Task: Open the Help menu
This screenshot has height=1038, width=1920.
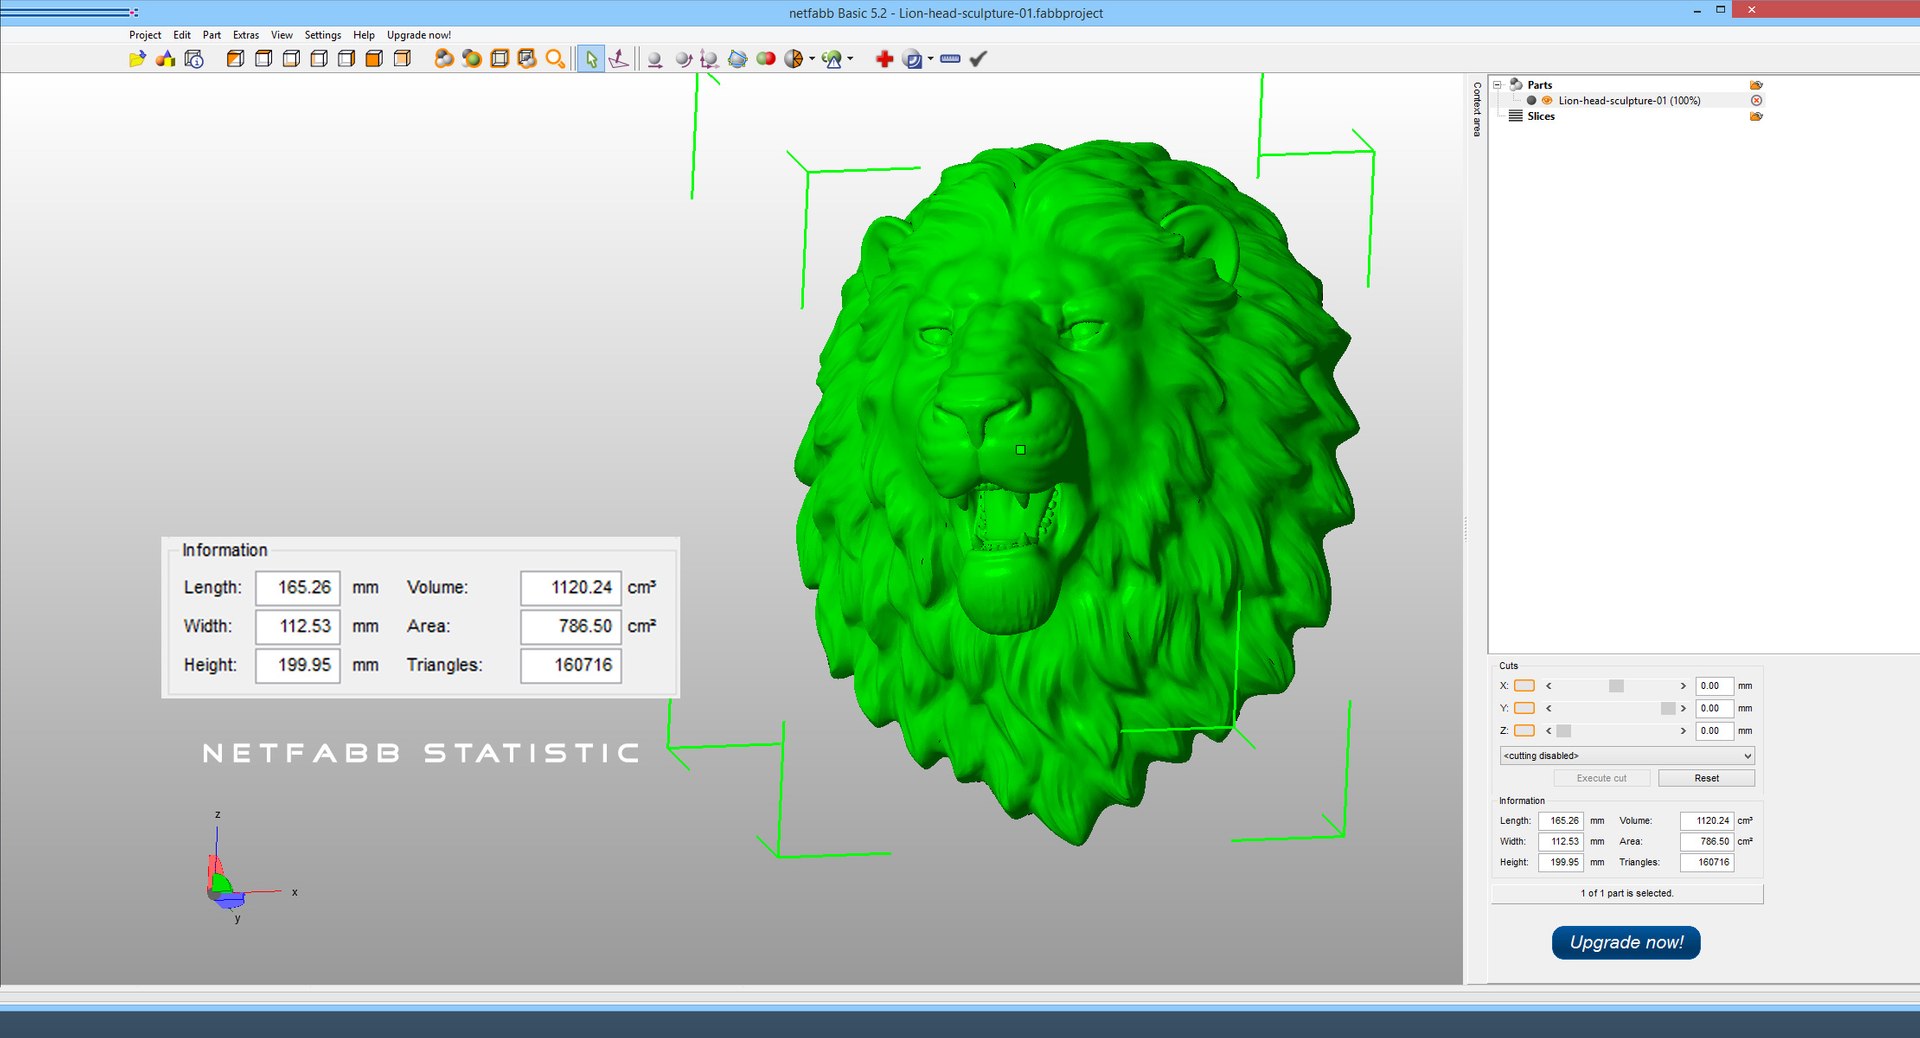Action: (x=364, y=35)
